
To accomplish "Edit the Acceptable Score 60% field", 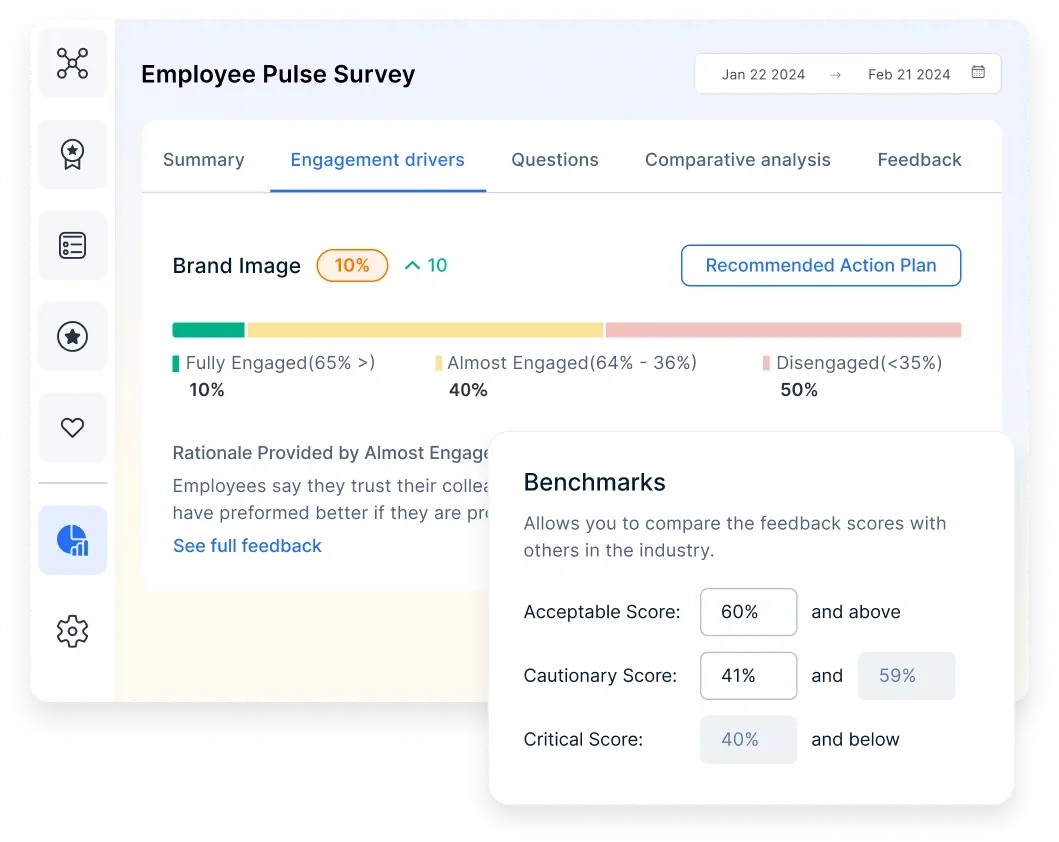I will coord(748,612).
